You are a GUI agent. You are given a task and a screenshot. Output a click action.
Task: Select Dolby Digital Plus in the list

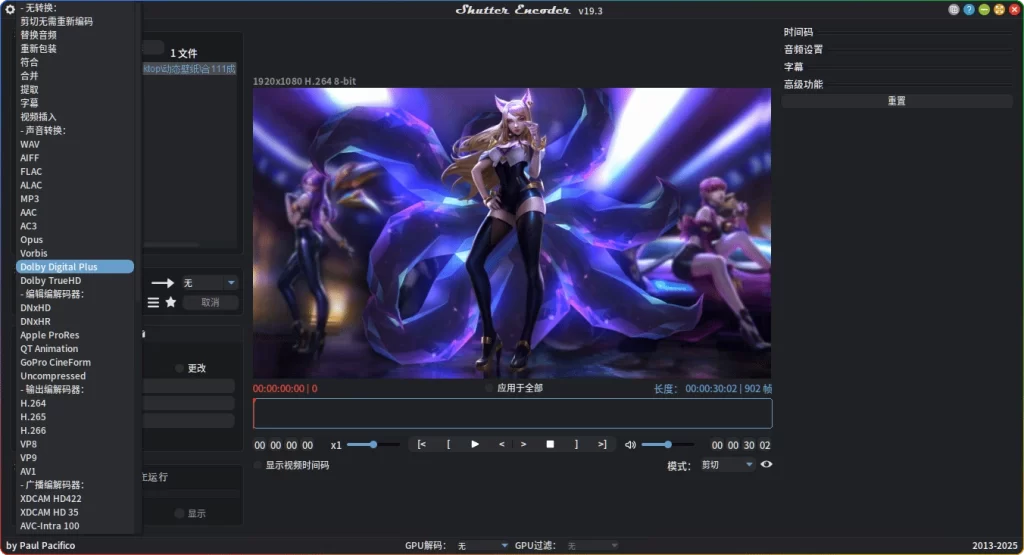click(74, 266)
